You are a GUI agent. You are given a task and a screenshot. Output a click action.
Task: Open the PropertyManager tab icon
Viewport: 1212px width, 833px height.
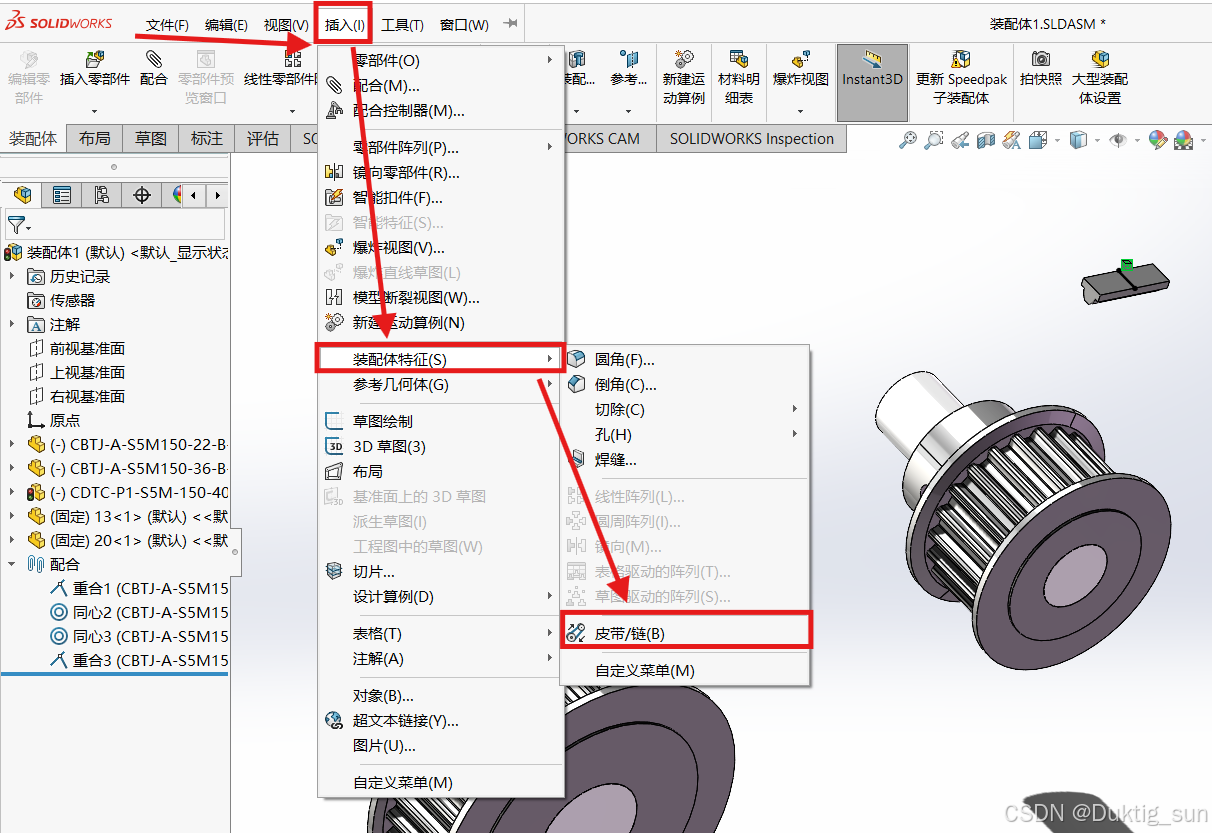62,195
